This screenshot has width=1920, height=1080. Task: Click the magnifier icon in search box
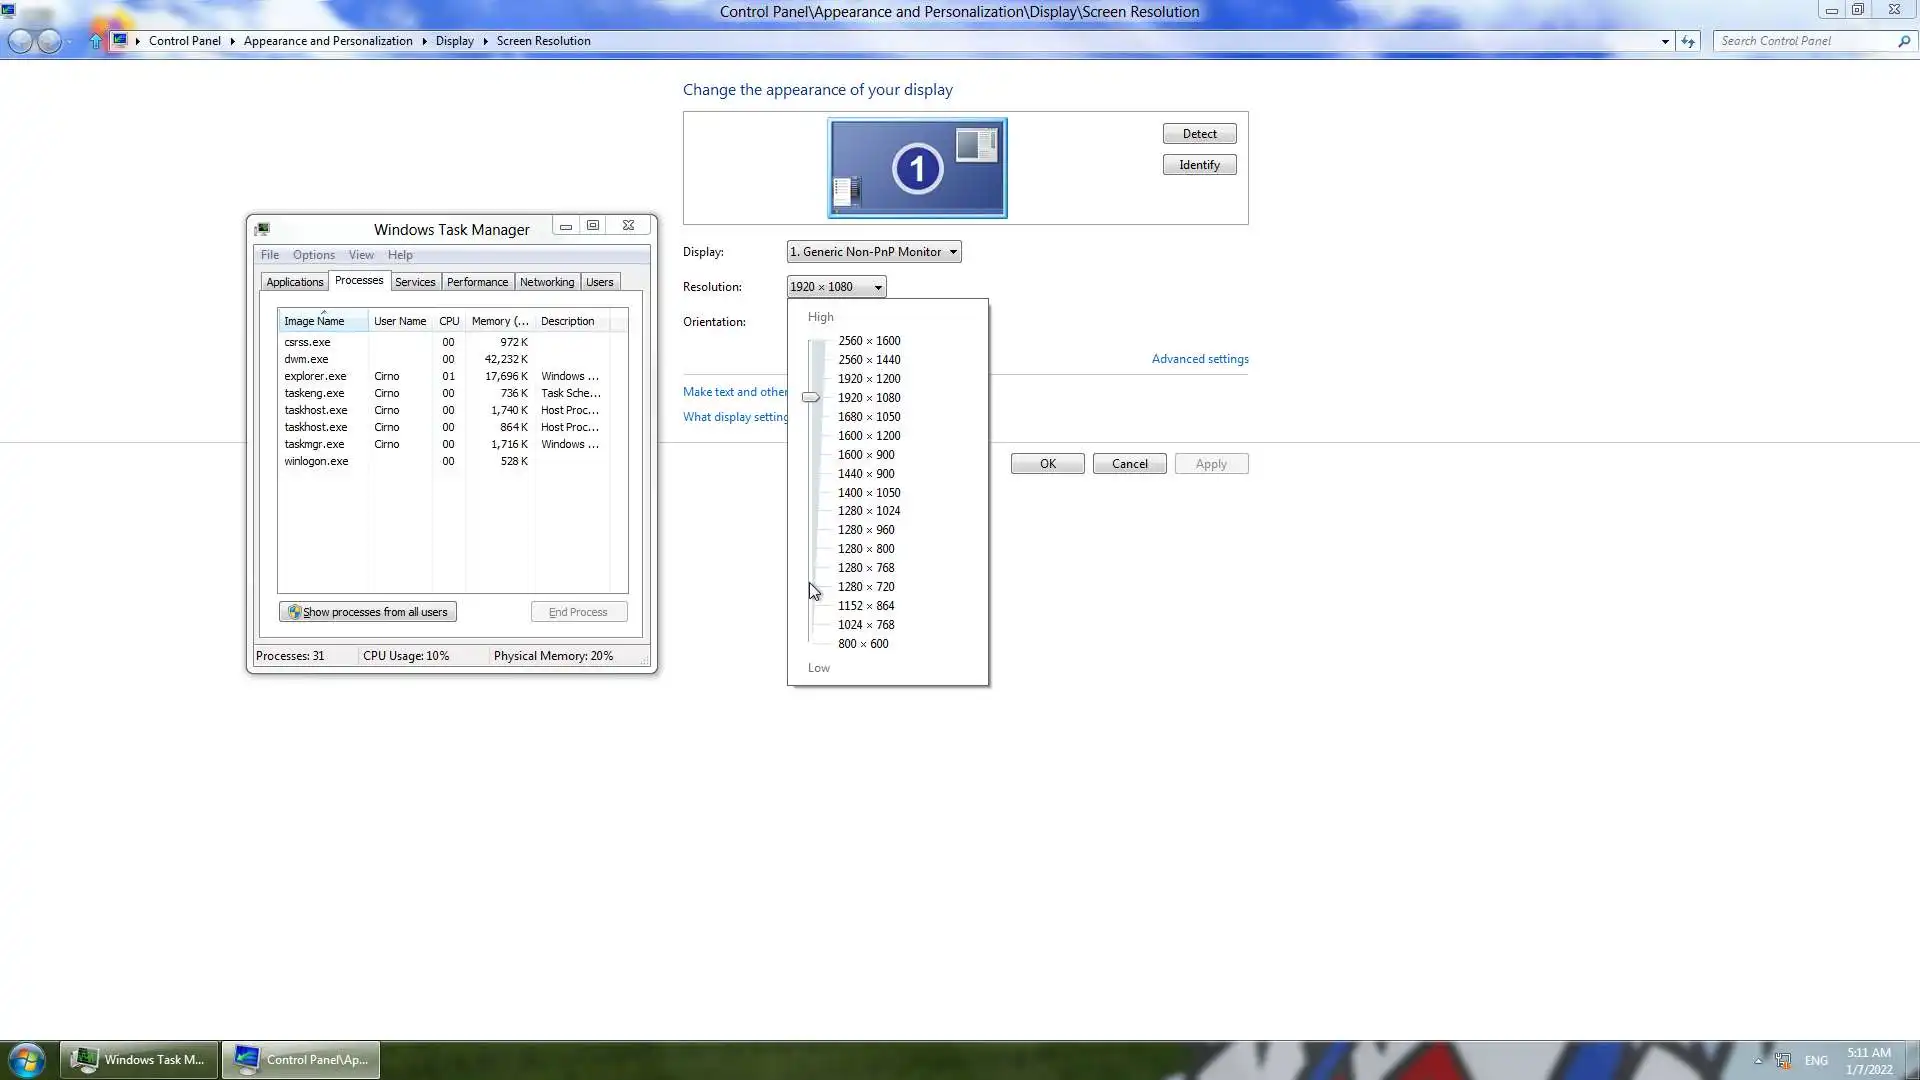click(x=1903, y=41)
